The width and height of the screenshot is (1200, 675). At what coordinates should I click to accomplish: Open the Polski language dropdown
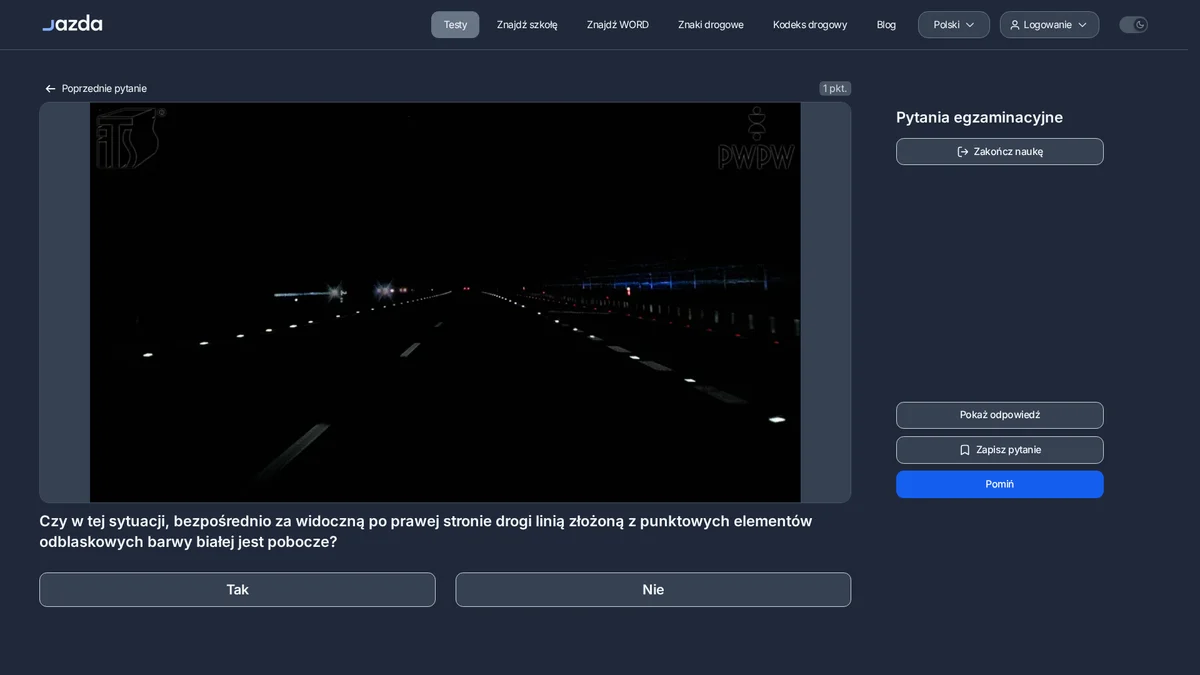[x=954, y=25]
